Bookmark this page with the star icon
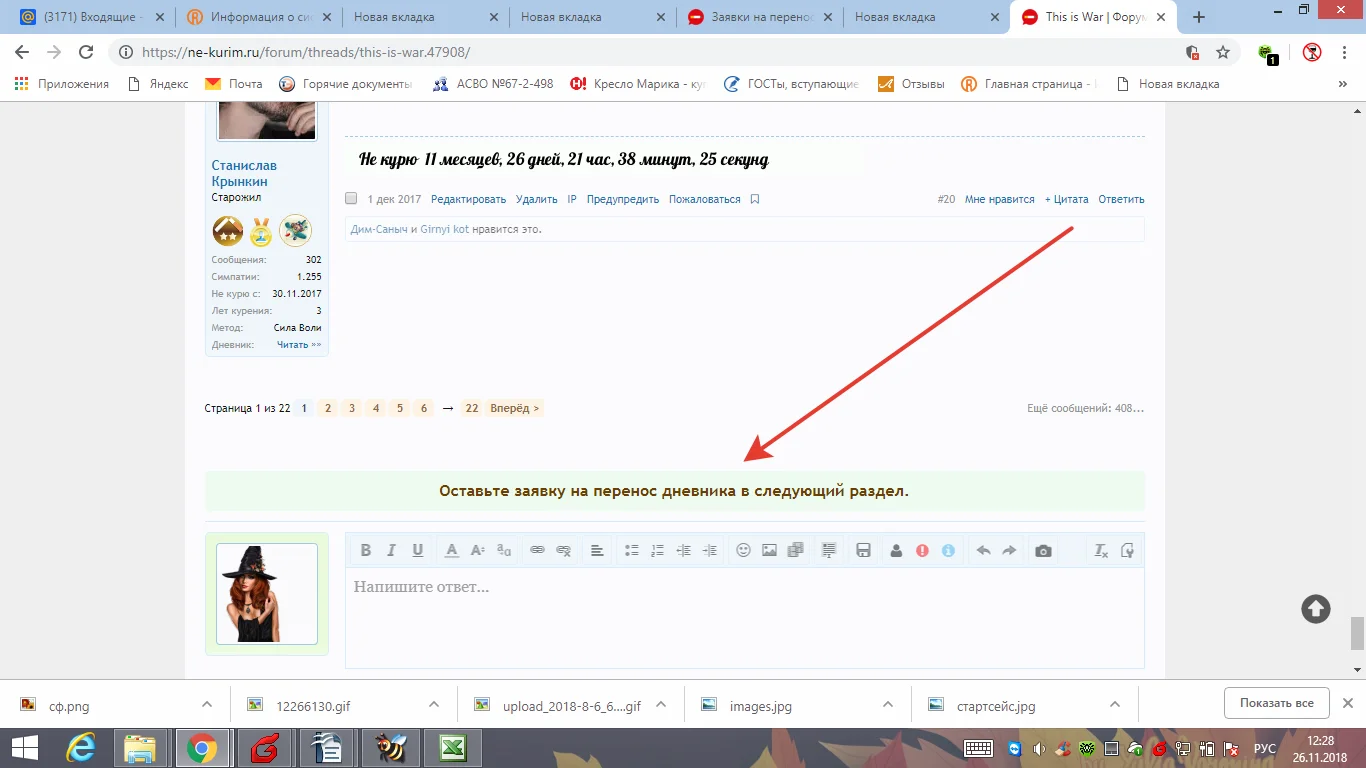 pos(1222,52)
